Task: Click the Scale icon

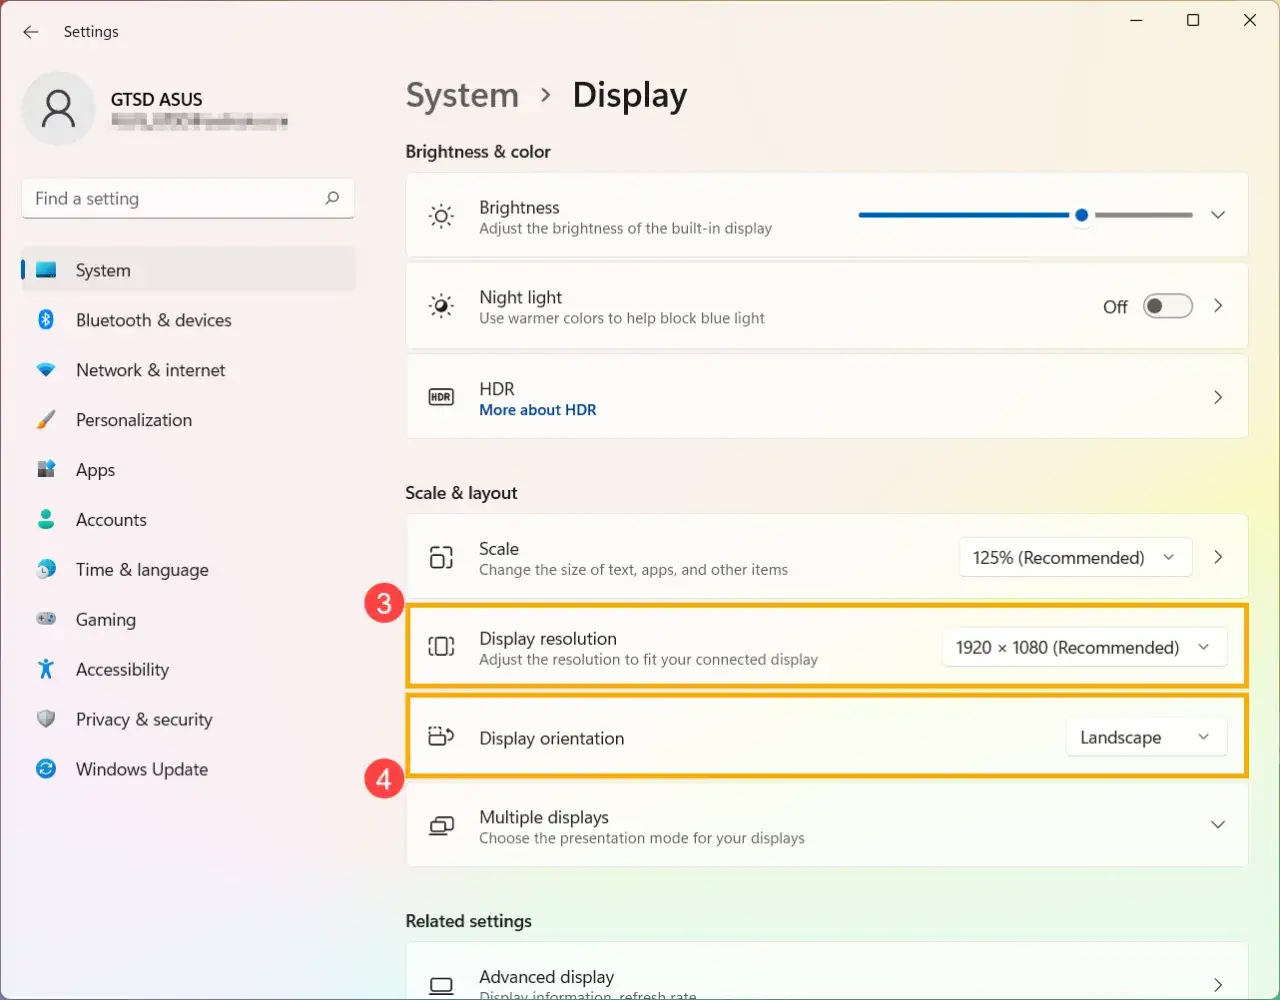Action: (441, 558)
